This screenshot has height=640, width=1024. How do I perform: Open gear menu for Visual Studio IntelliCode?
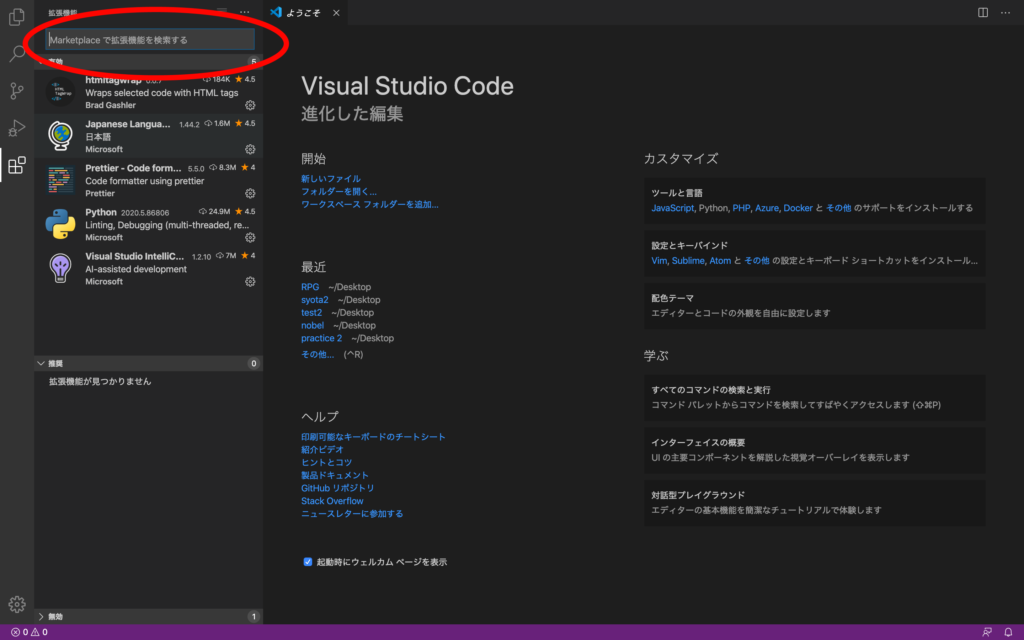point(250,281)
